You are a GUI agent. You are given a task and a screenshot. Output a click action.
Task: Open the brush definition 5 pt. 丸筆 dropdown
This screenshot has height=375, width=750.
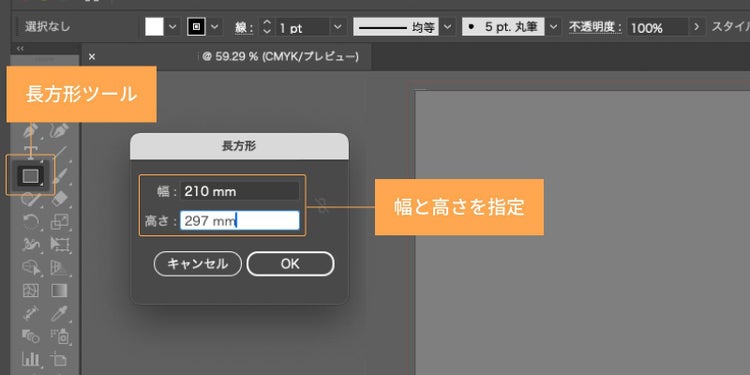point(553,27)
